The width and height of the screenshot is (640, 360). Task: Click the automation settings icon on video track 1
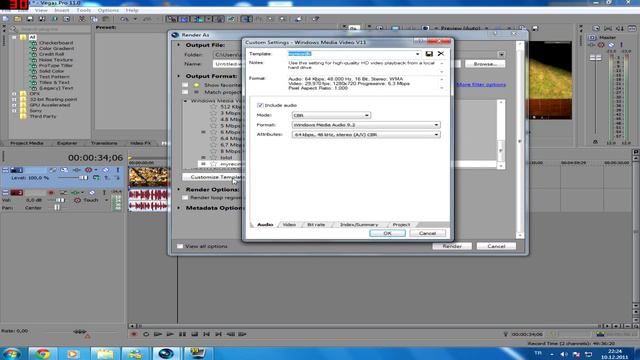pyautogui.click(x=89, y=170)
